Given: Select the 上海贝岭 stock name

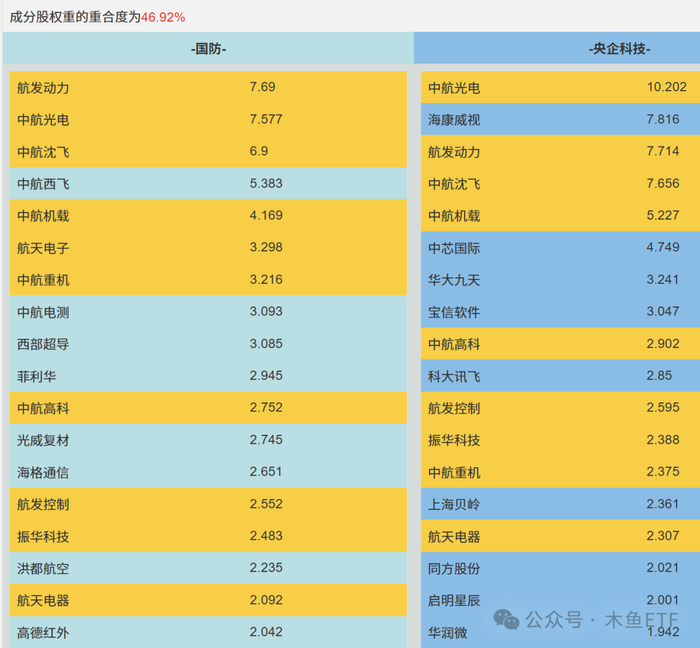Looking at the screenshot, I should [454, 505].
